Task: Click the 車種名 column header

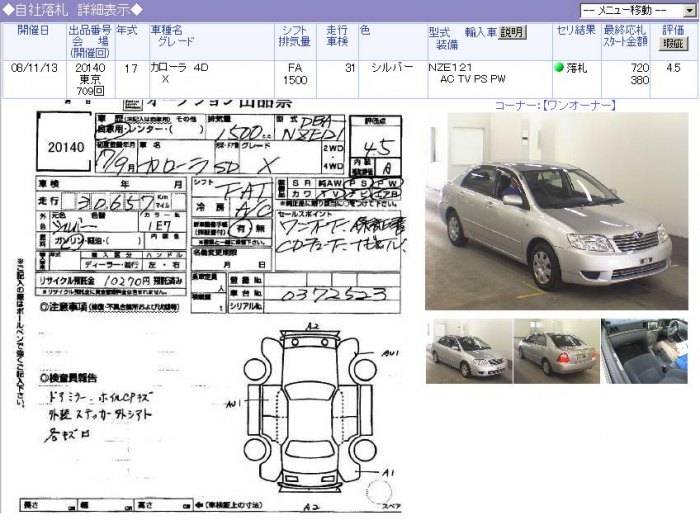Action: click(167, 30)
